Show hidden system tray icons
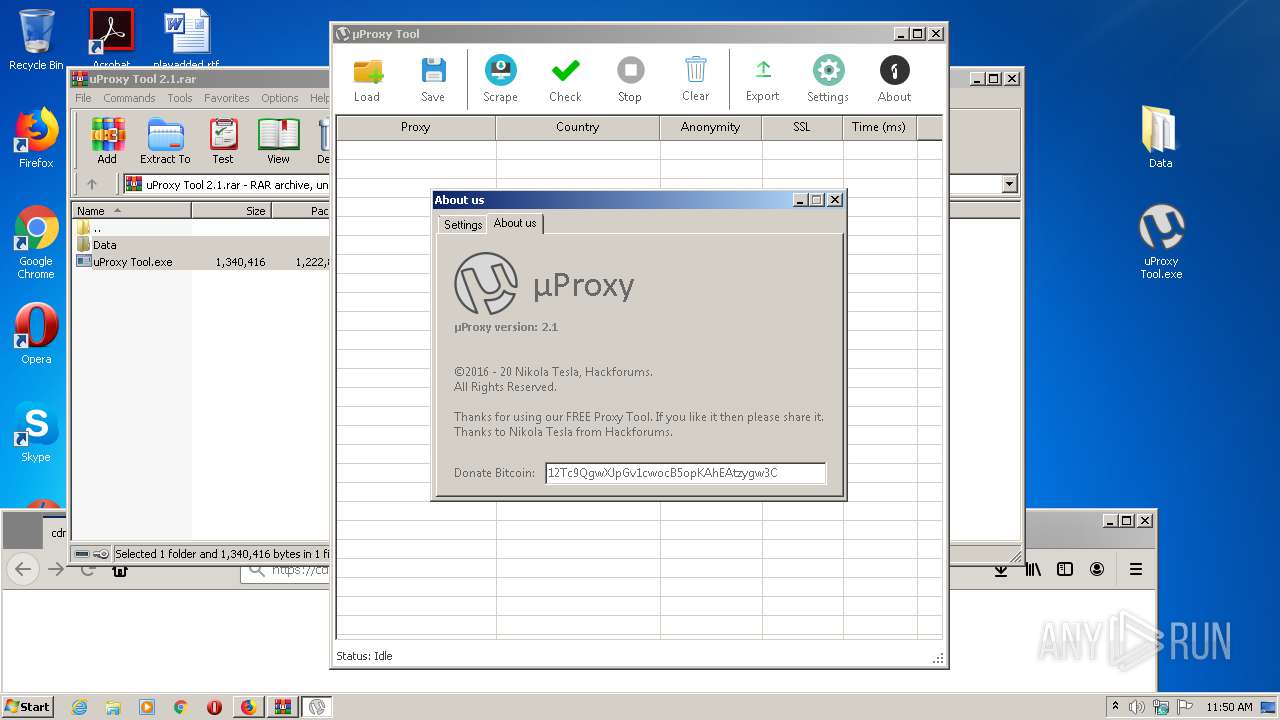This screenshot has width=1280, height=720. (1115, 706)
